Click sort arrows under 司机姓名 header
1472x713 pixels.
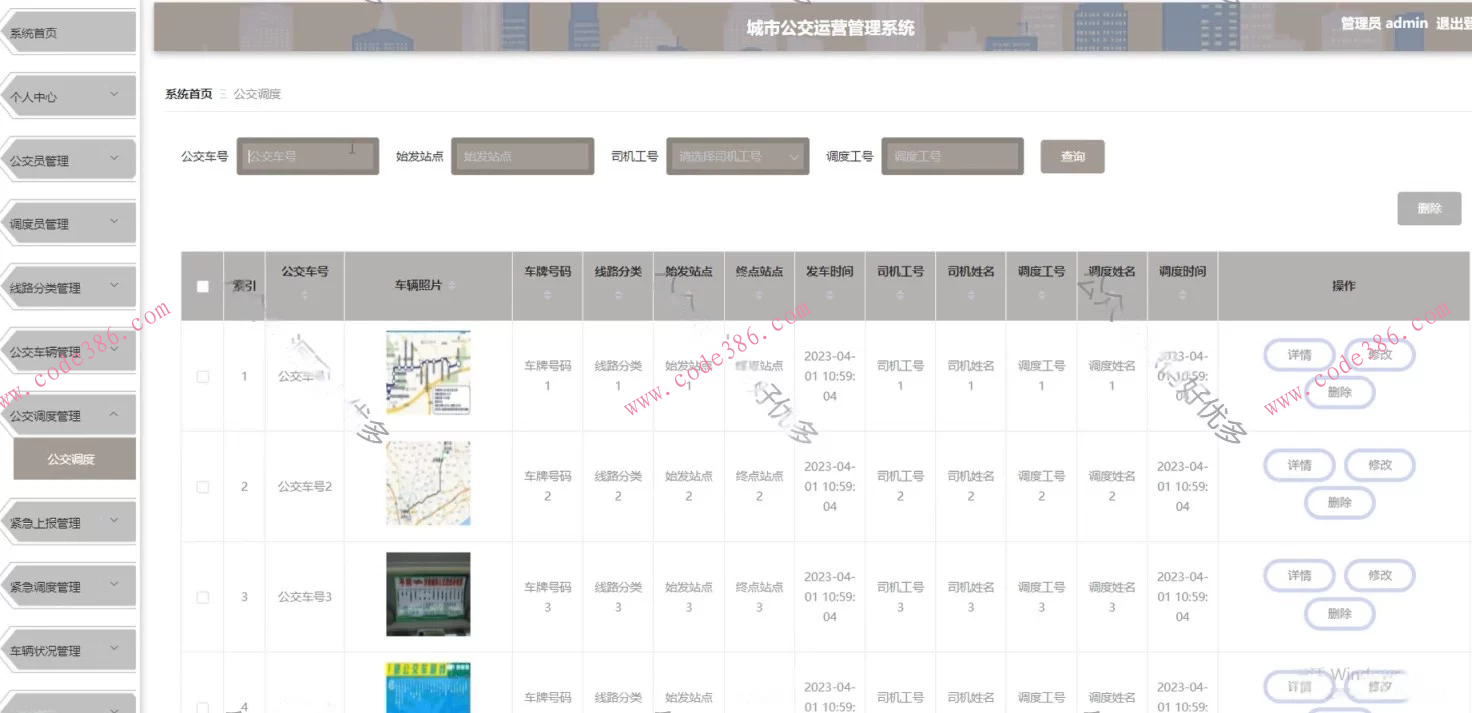point(970,295)
